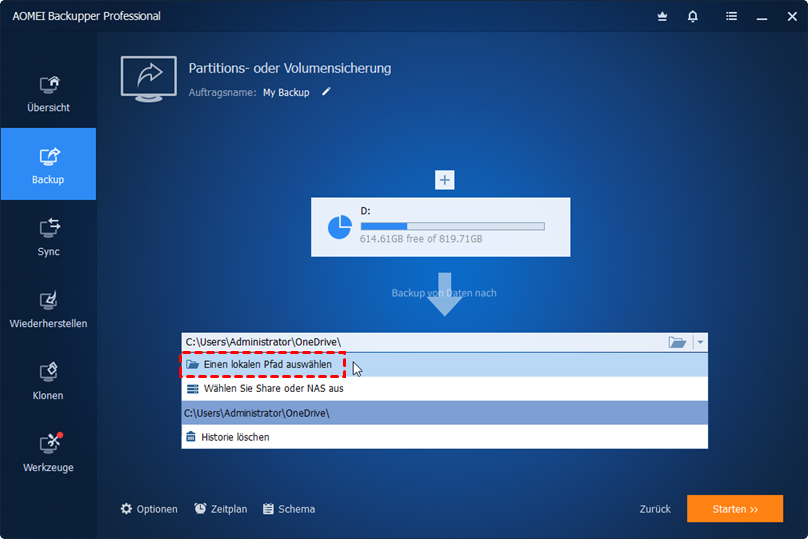Click the Sync arrows icon

49,228
